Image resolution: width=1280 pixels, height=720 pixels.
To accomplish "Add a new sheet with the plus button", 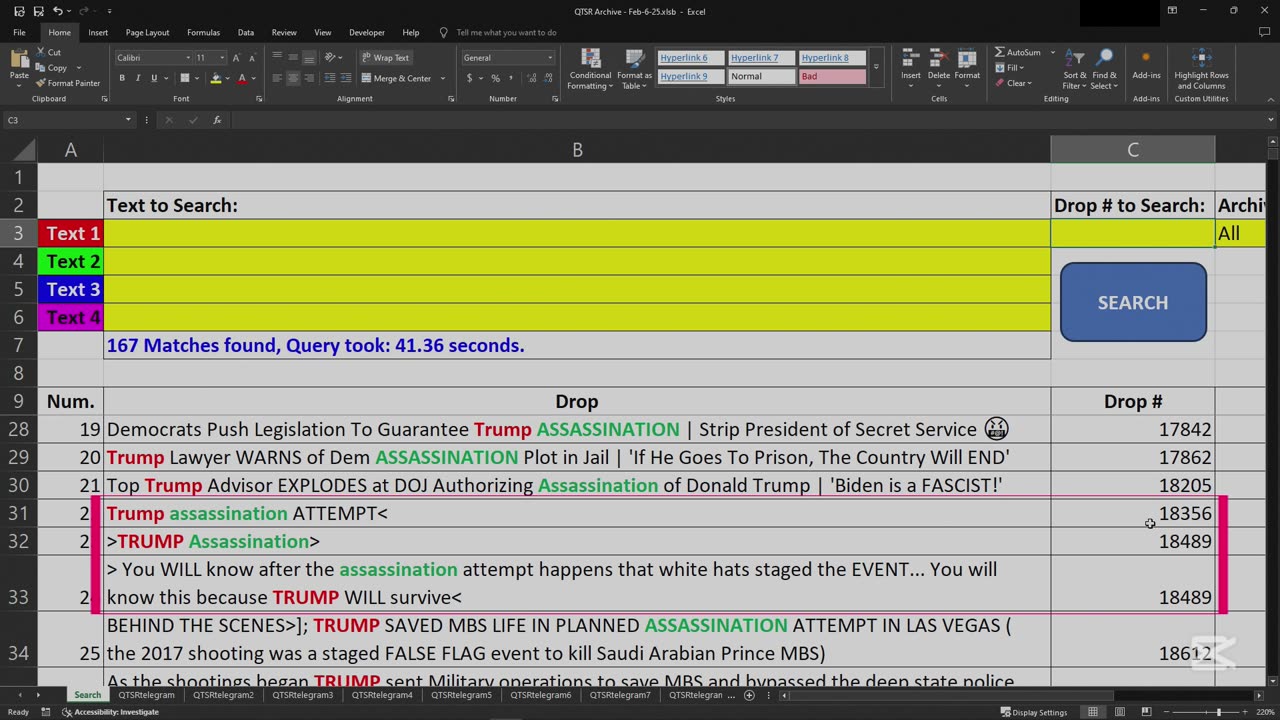I will (749, 695).
